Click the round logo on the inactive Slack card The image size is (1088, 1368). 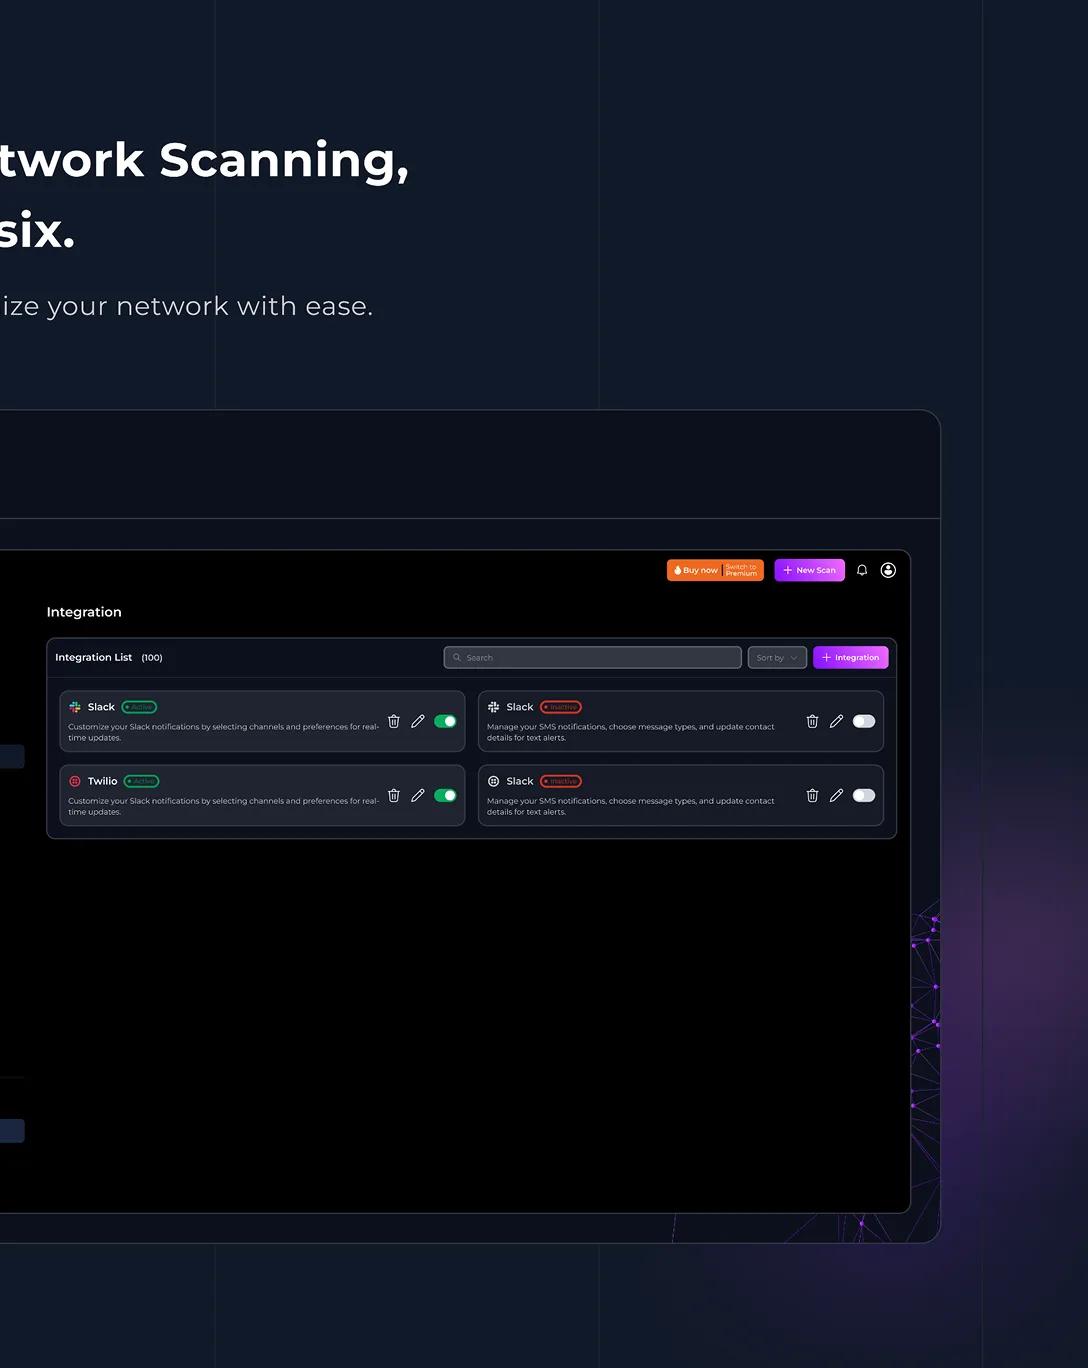point(493,781)
